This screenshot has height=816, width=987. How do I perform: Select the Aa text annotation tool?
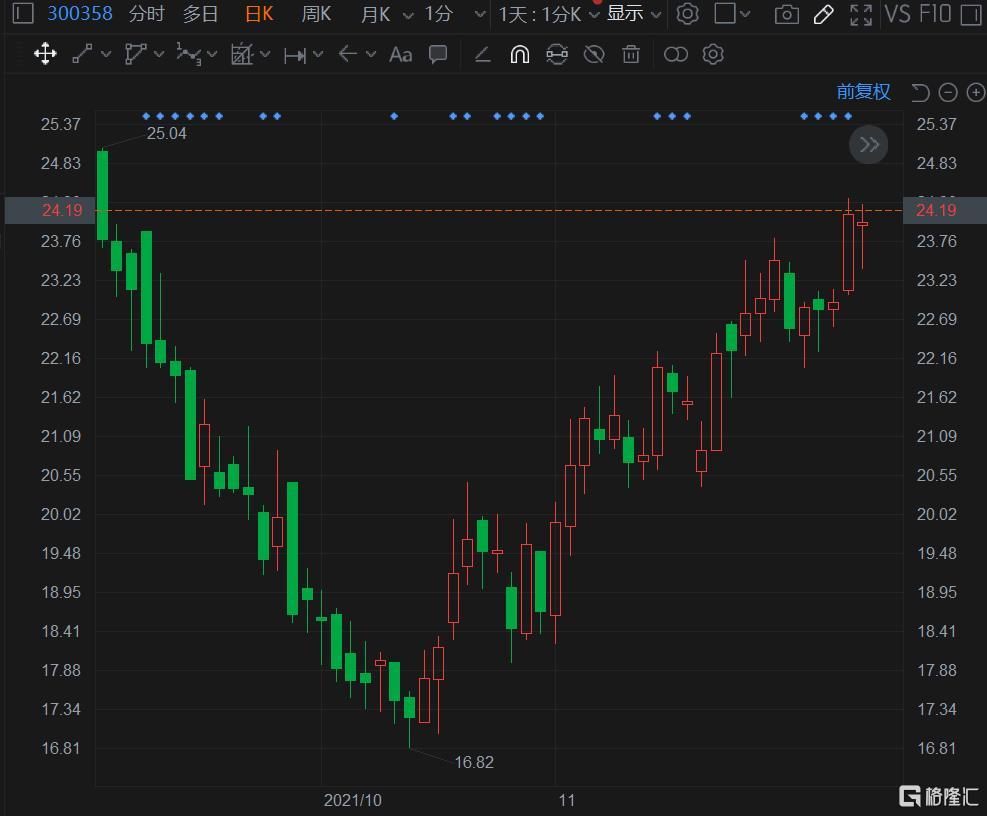point(400,55)
